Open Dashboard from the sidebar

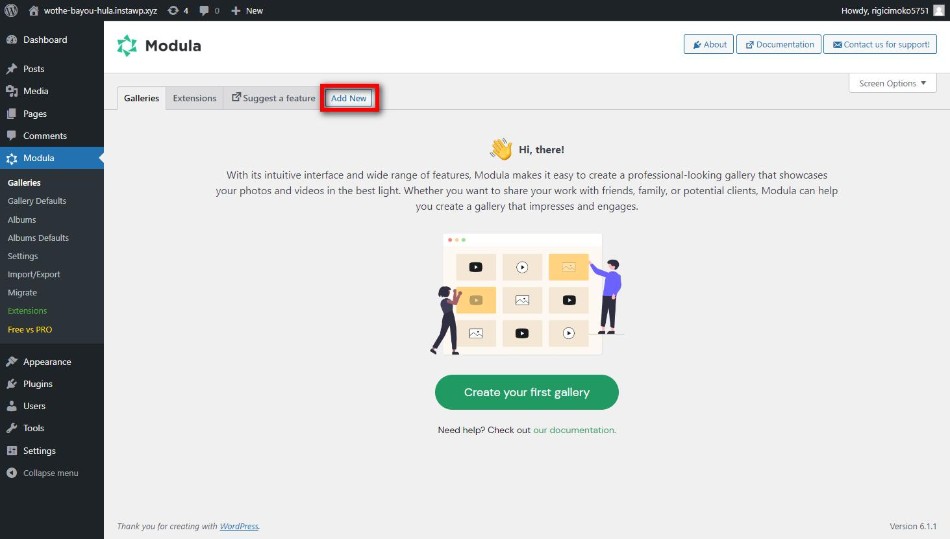point(45,40)
